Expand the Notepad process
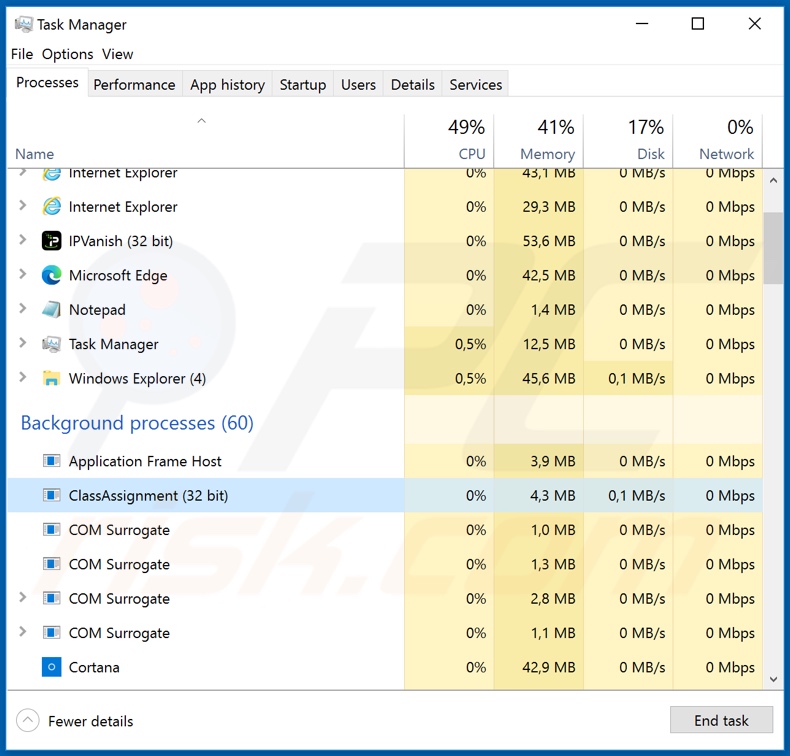Viewport: 790px width, 756px height. click(x=22, y=308)
